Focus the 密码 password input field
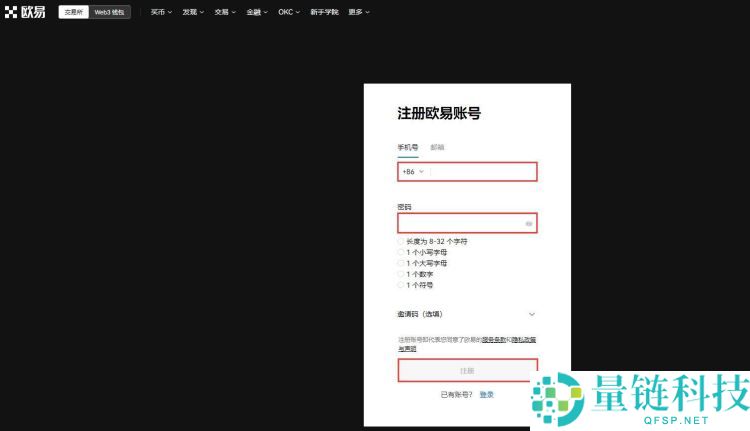Viewport: 750px width, 431px height. click(x=467, y=223)
